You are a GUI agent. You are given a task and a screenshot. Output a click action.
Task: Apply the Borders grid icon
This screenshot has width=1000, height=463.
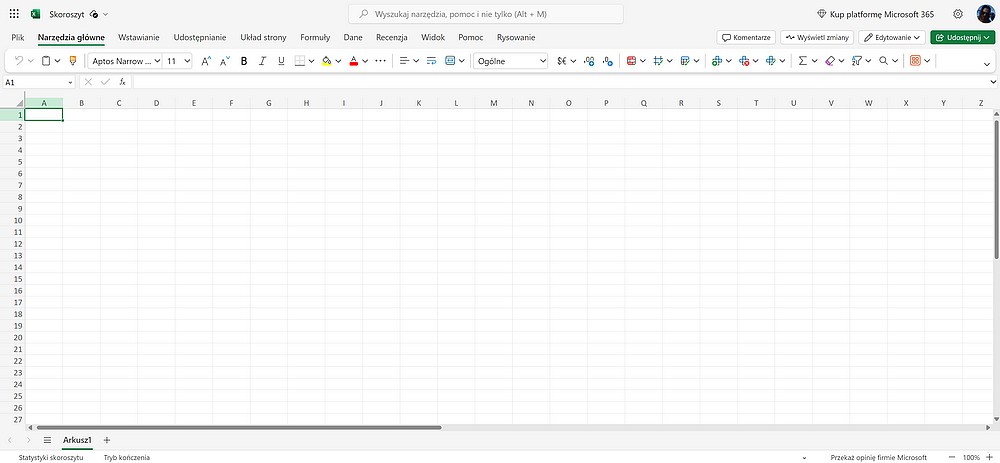[x=300, y=61]
